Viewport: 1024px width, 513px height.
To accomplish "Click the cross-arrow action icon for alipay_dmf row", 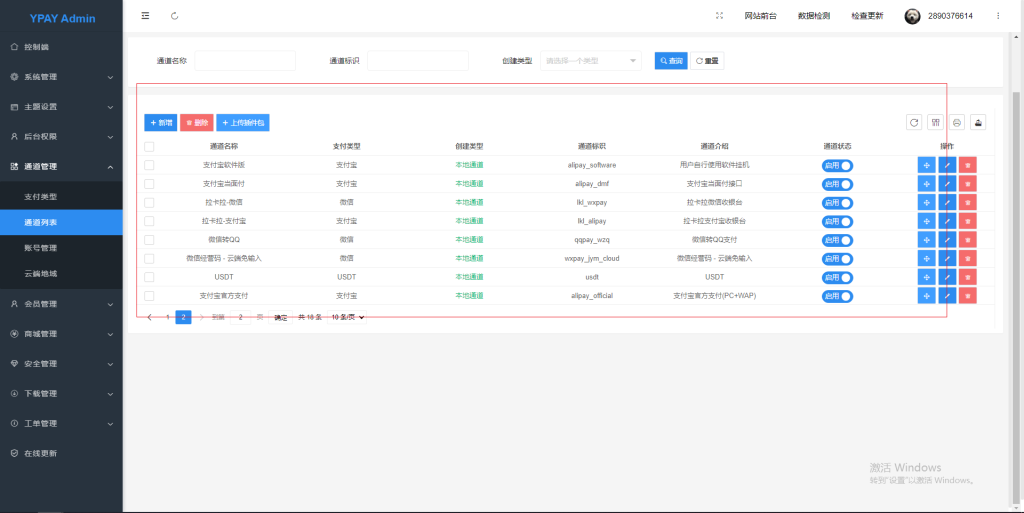I will click(x=927, y=184).
